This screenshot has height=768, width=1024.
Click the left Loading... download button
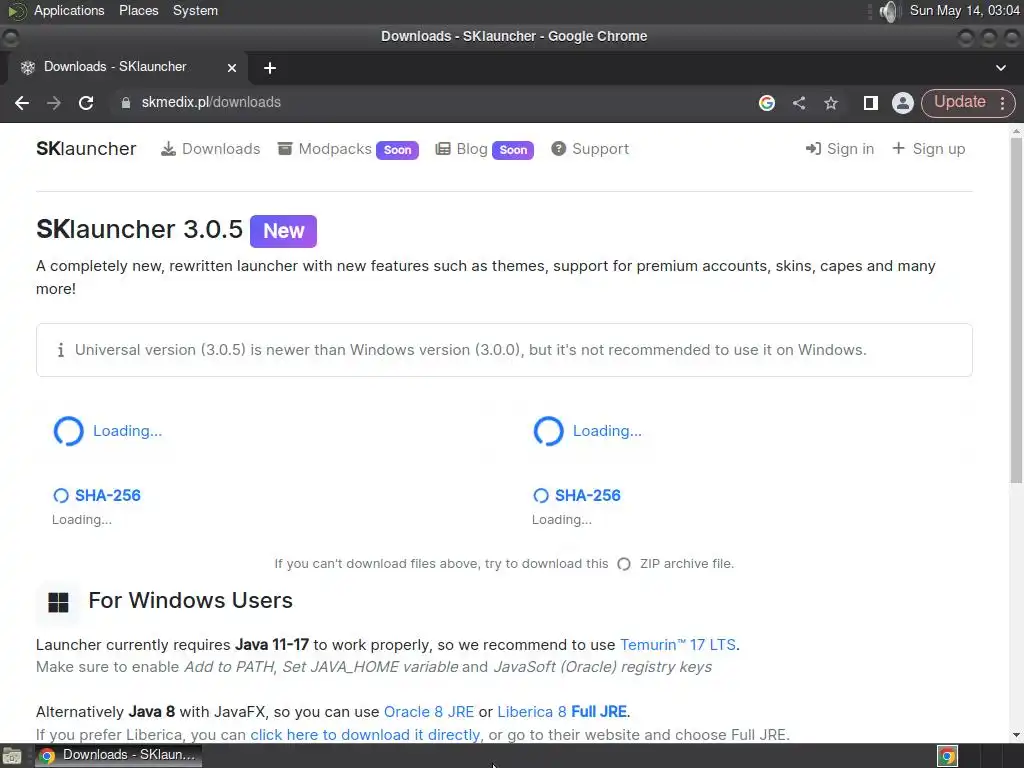108,431
